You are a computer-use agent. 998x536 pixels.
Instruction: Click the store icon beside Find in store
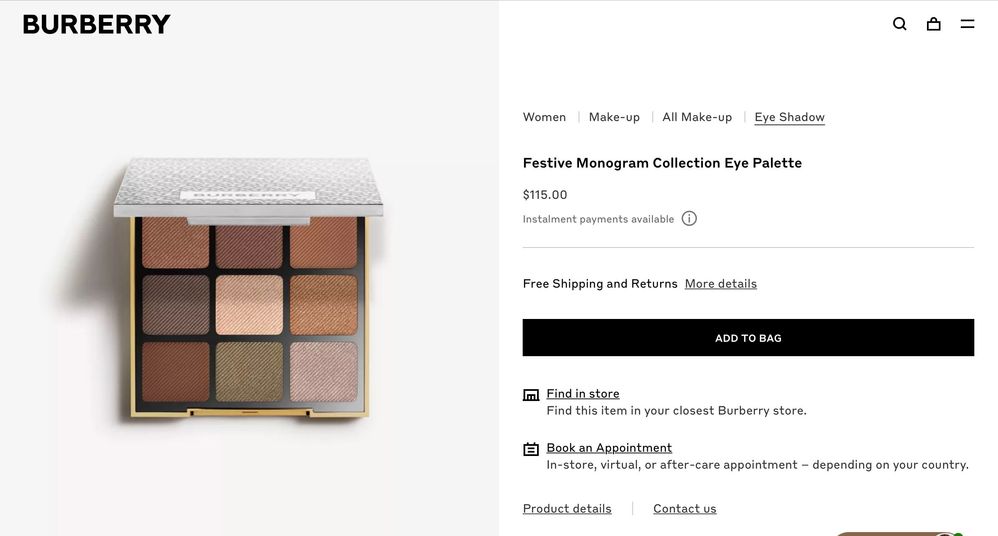[x=531, y=395]
